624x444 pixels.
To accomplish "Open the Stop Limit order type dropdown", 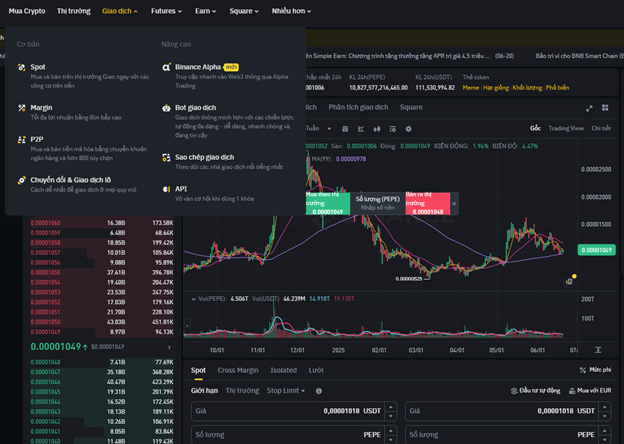I will coord(286,391).
